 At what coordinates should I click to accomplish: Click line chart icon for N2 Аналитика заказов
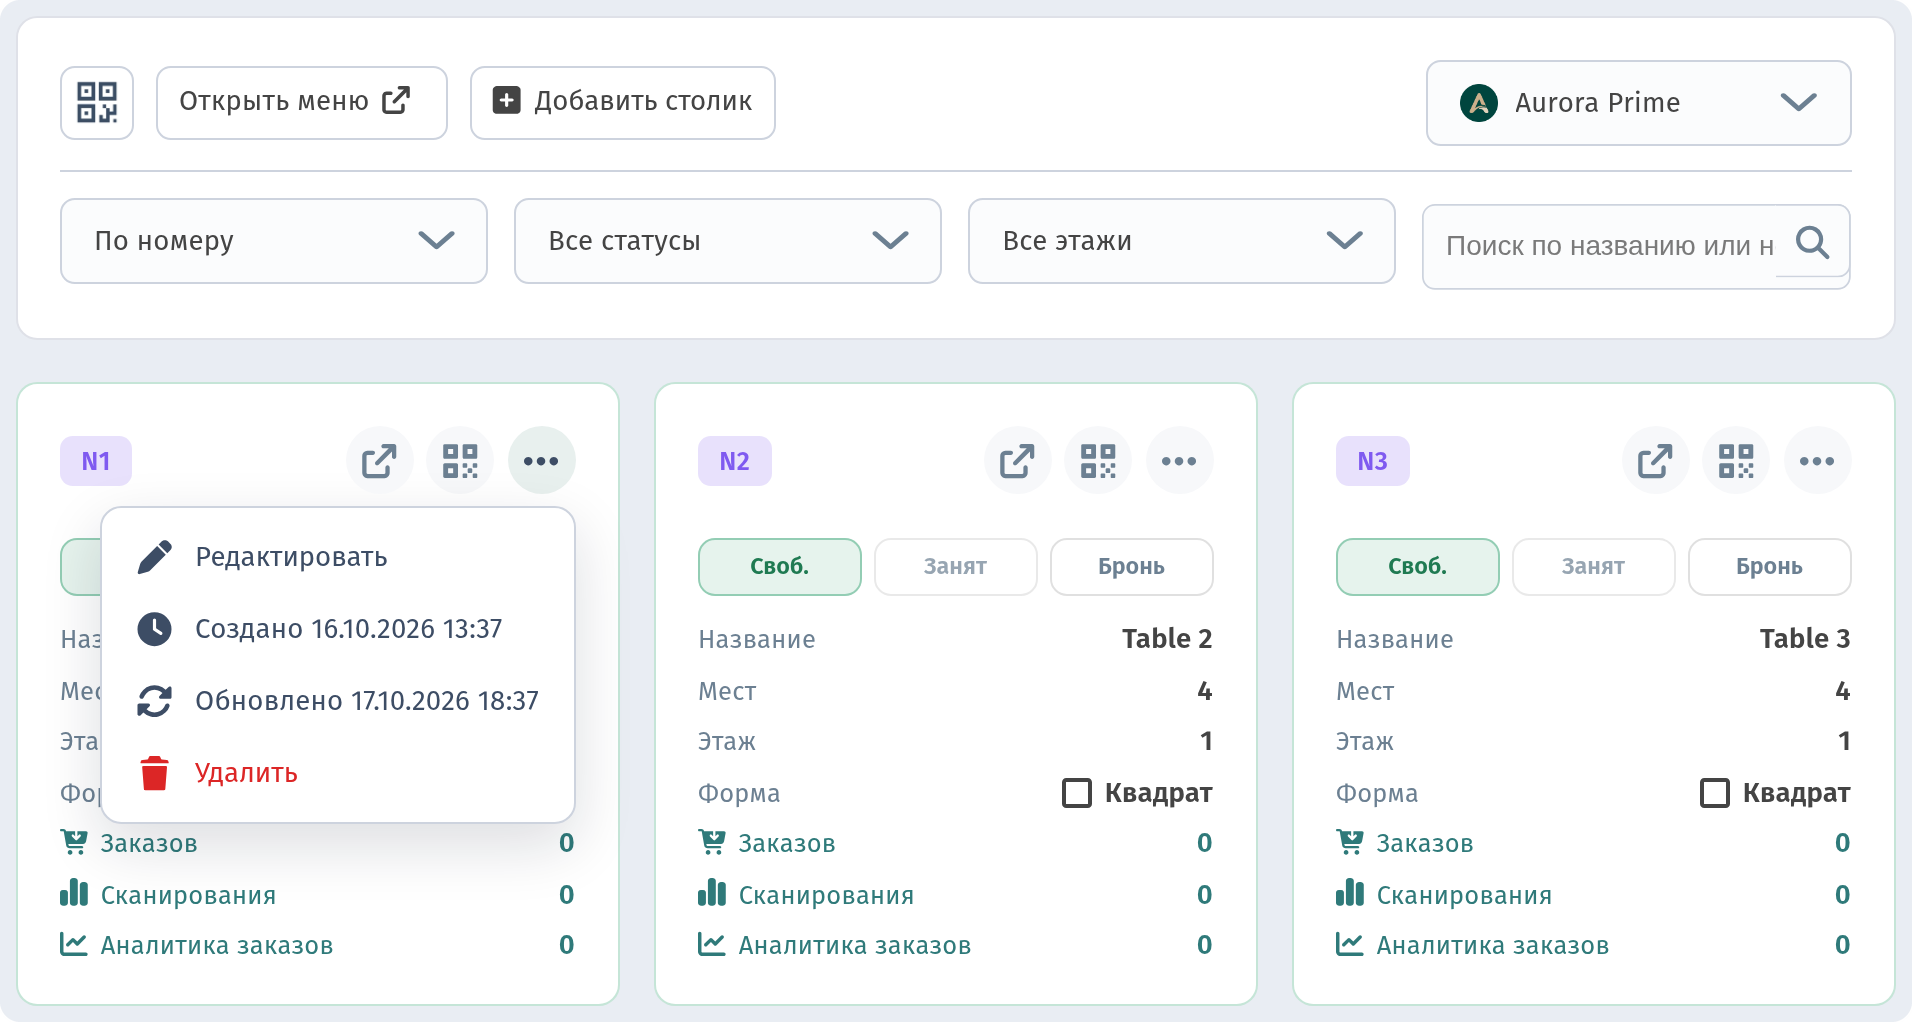[x=712, y=944]
